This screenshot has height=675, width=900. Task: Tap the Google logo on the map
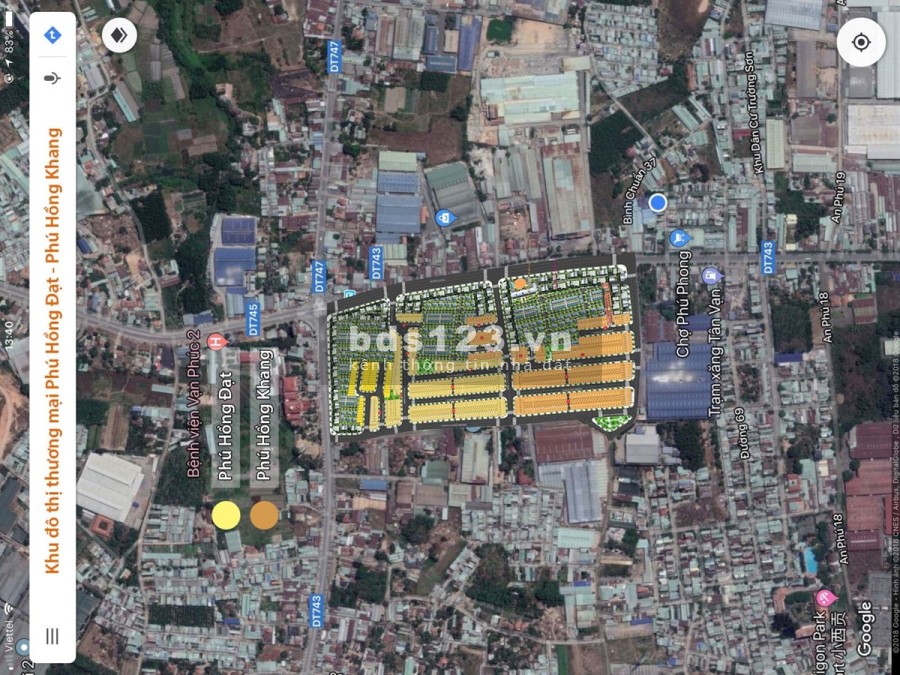pos(864,627)
